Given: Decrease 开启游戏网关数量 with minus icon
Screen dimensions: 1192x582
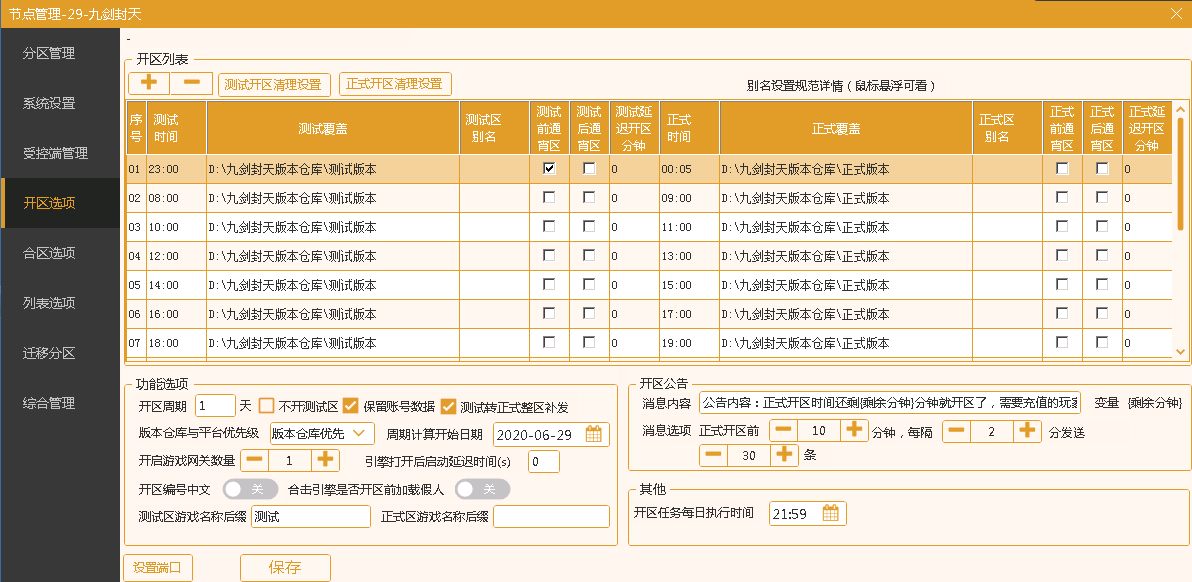Looking at the screenshot, I should [255, 460].
